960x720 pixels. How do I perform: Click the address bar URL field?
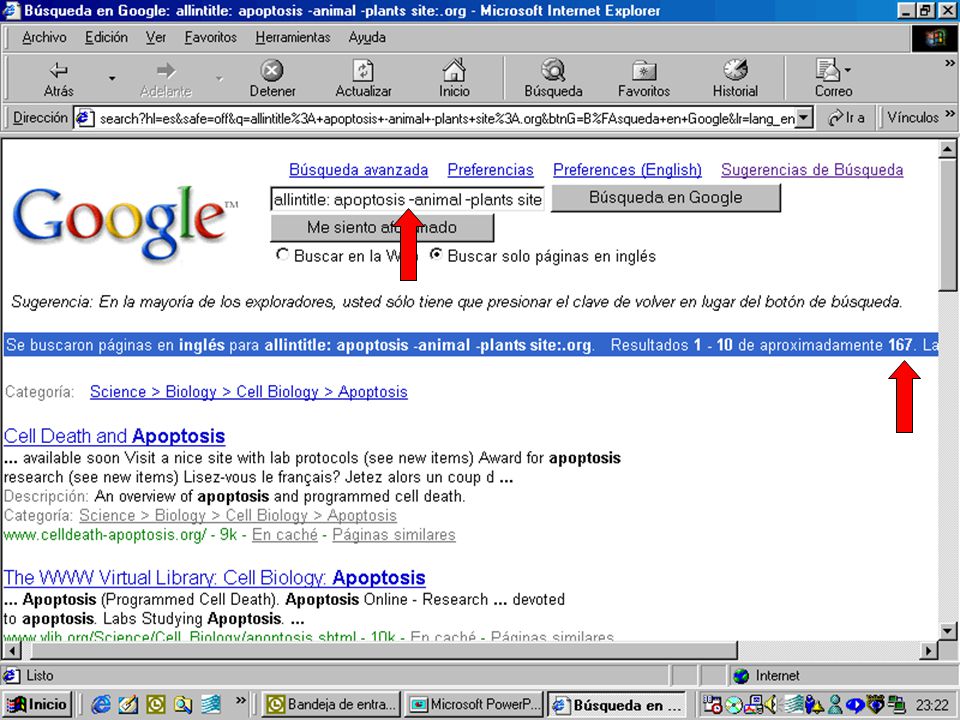pos(446,118)
